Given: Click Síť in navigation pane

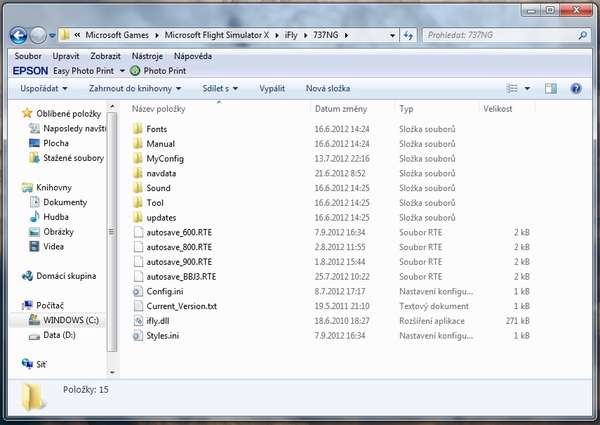Looking at the screenshot, I should point(41,365).
